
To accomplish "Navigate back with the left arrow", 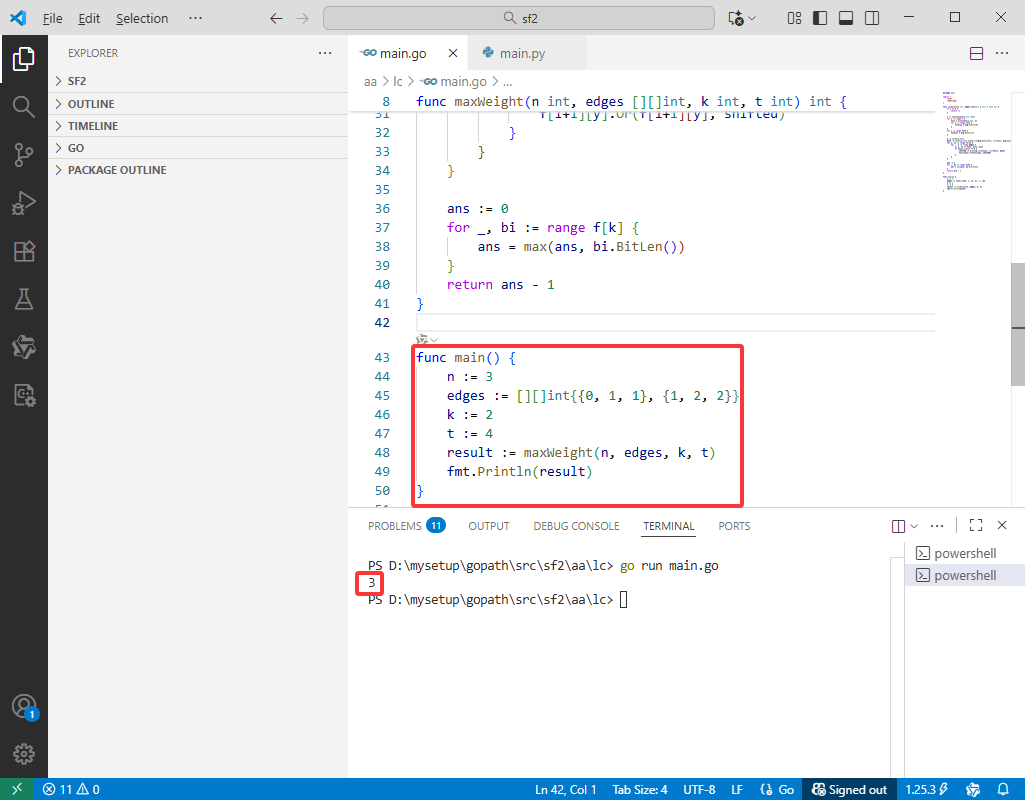I will pyautogui.click(x=276, y=18).
